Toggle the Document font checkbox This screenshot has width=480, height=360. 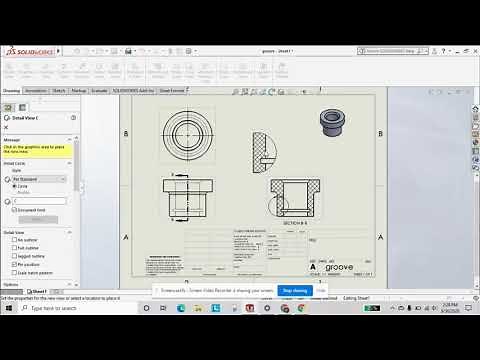[x=14, y=210]
